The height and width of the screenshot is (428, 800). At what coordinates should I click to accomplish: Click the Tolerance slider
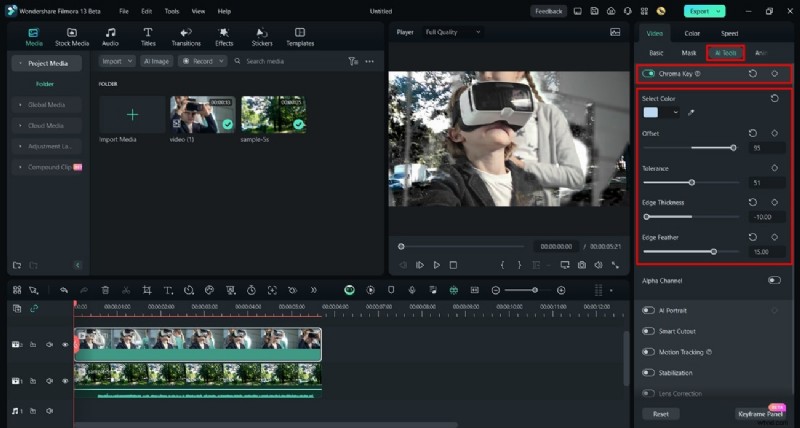(x=691, y=182)
